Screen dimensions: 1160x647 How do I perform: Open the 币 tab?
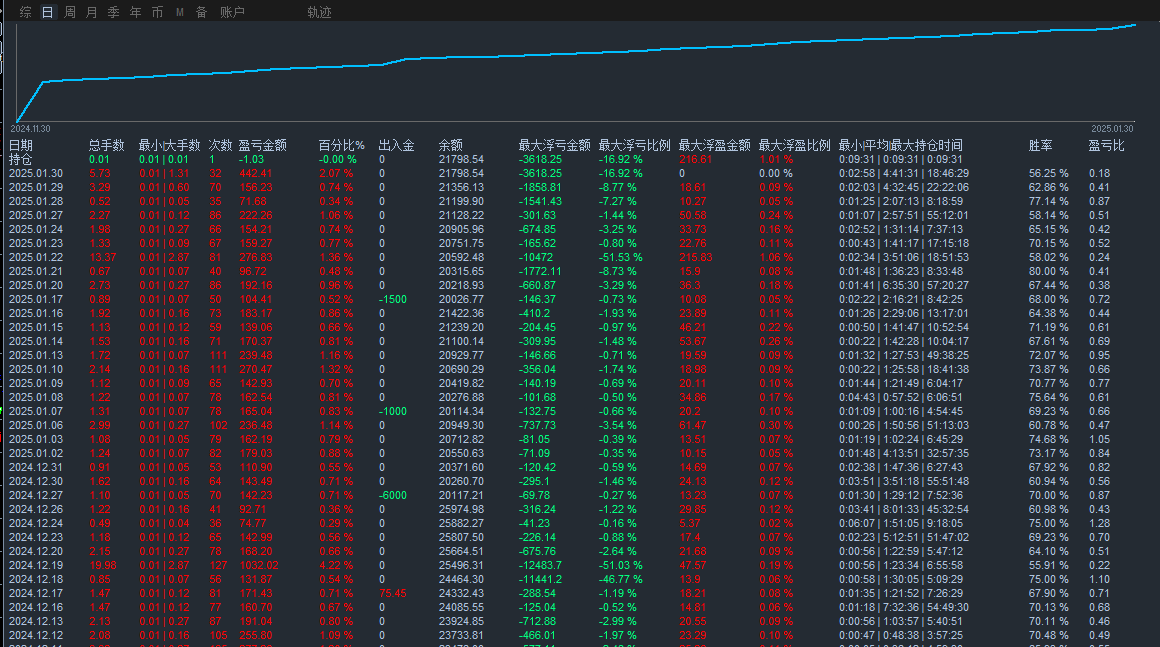pos(157,13)
